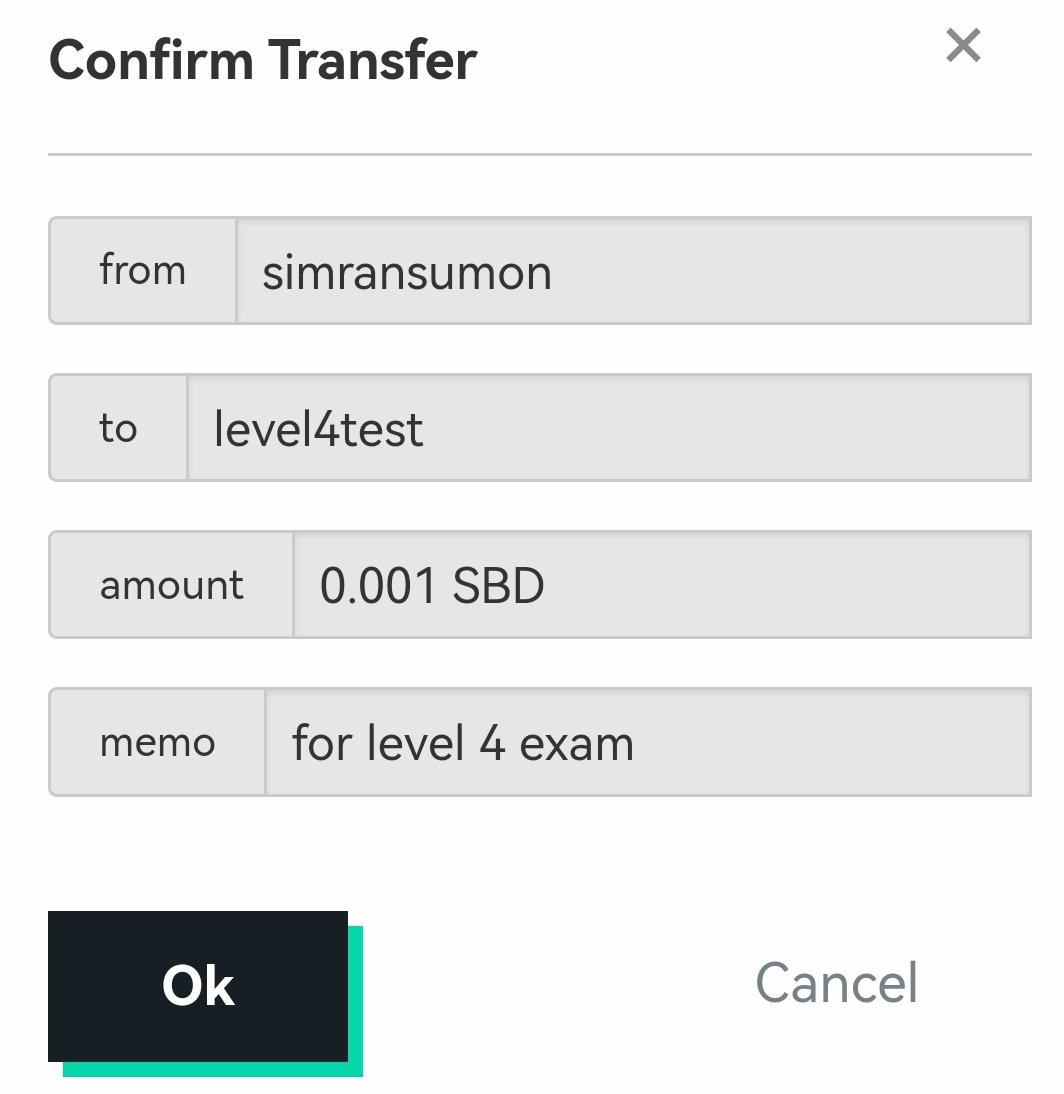Screen dimensions: 1064x1094
Task: Click the 0.001 amount value
Action: 377,586
